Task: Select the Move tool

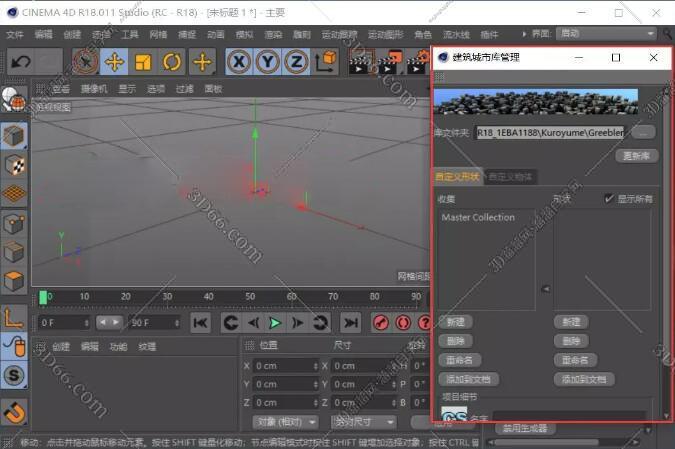Action: coord(114,62)
